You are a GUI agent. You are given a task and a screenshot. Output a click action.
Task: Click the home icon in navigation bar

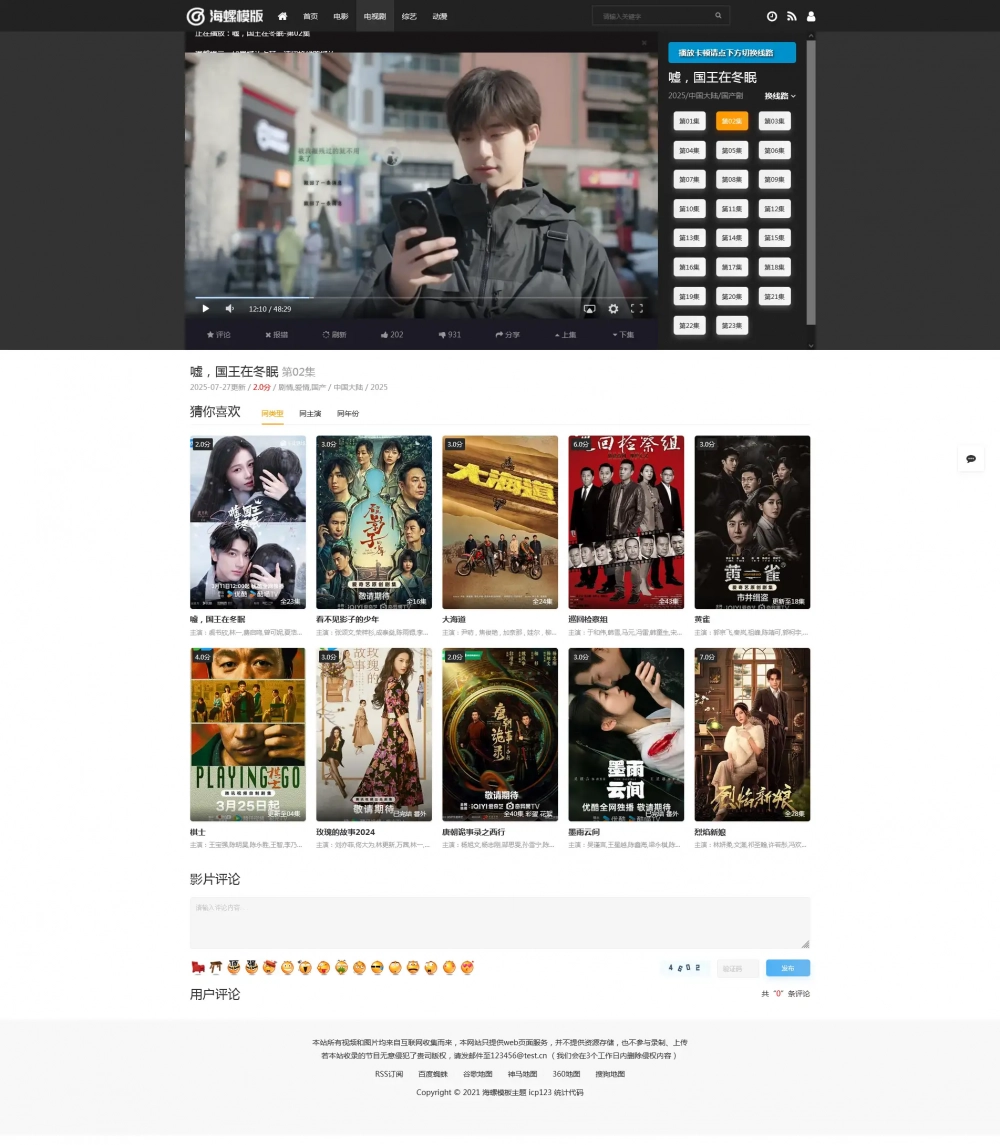point(282,16)
